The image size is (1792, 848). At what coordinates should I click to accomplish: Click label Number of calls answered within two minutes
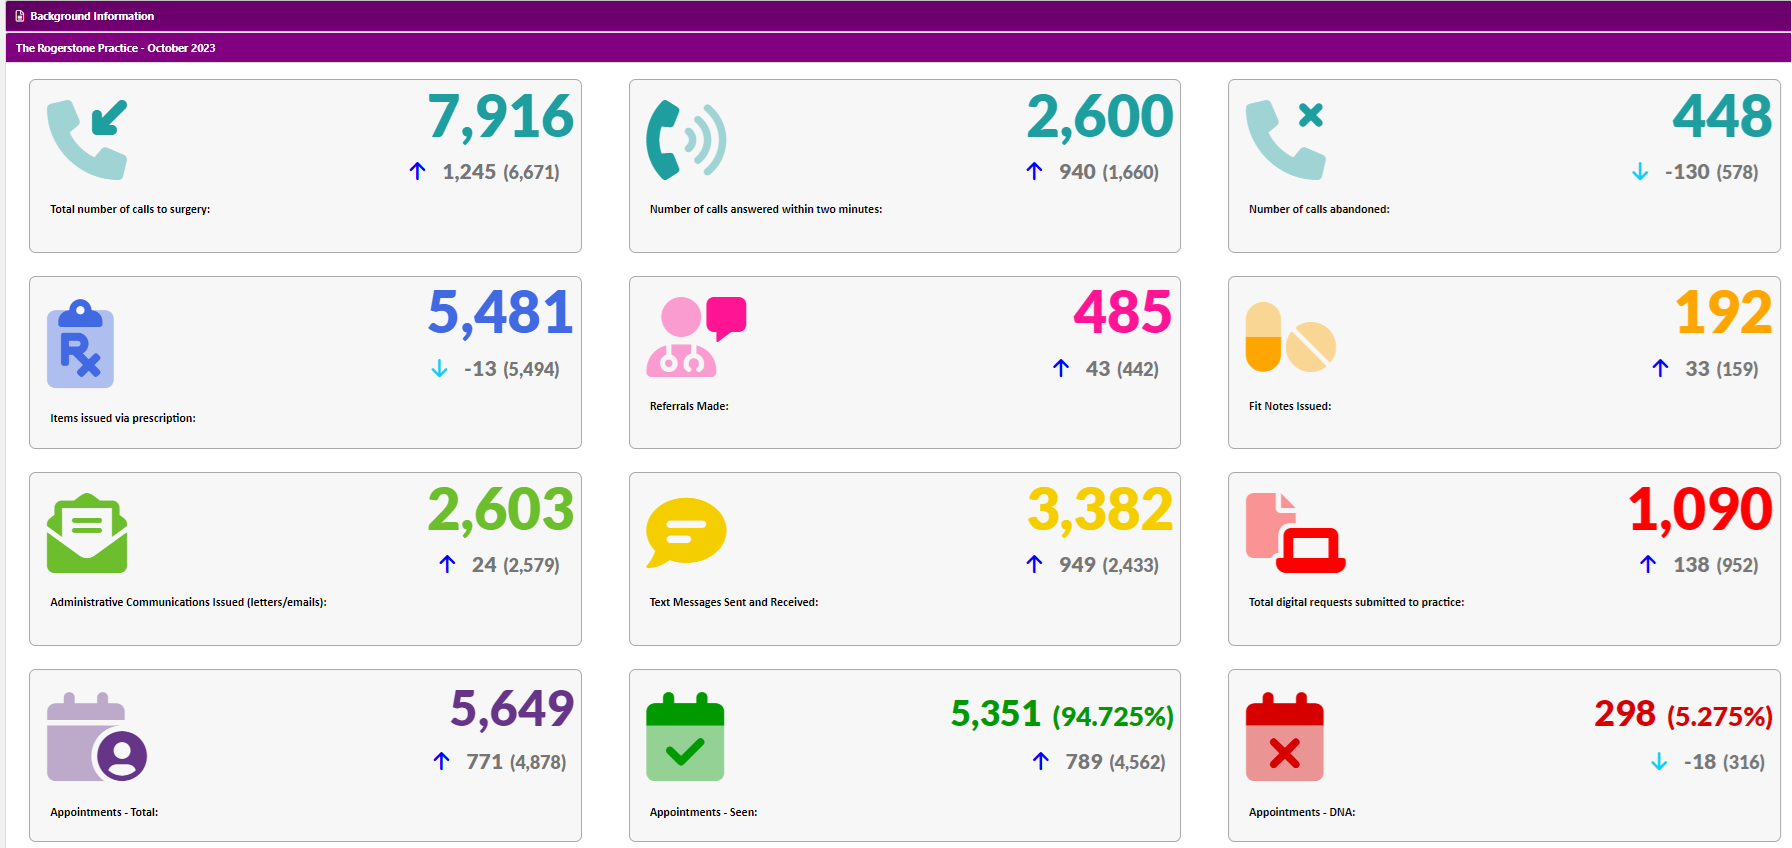point(766,209)
